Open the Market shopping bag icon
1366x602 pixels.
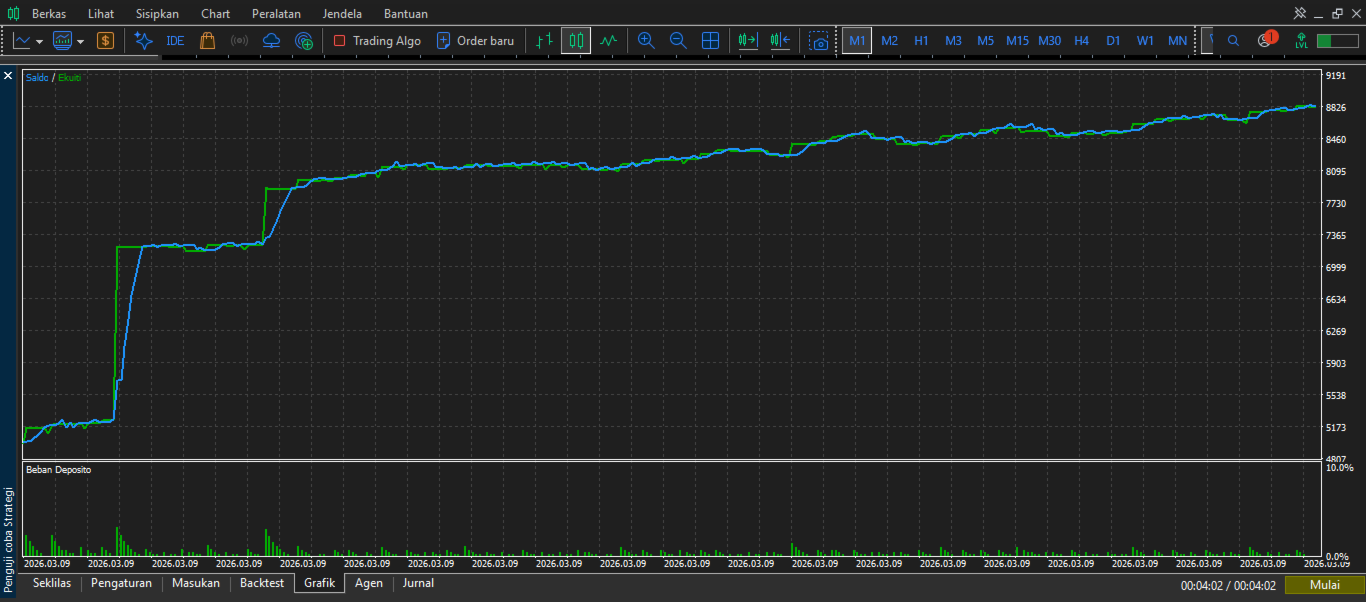point(207,41)
